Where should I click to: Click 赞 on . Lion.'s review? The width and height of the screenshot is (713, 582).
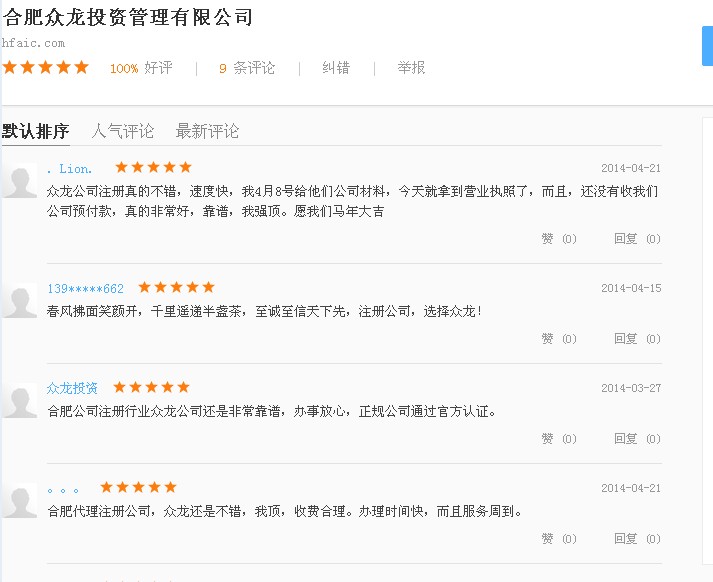tap(558, 239)
